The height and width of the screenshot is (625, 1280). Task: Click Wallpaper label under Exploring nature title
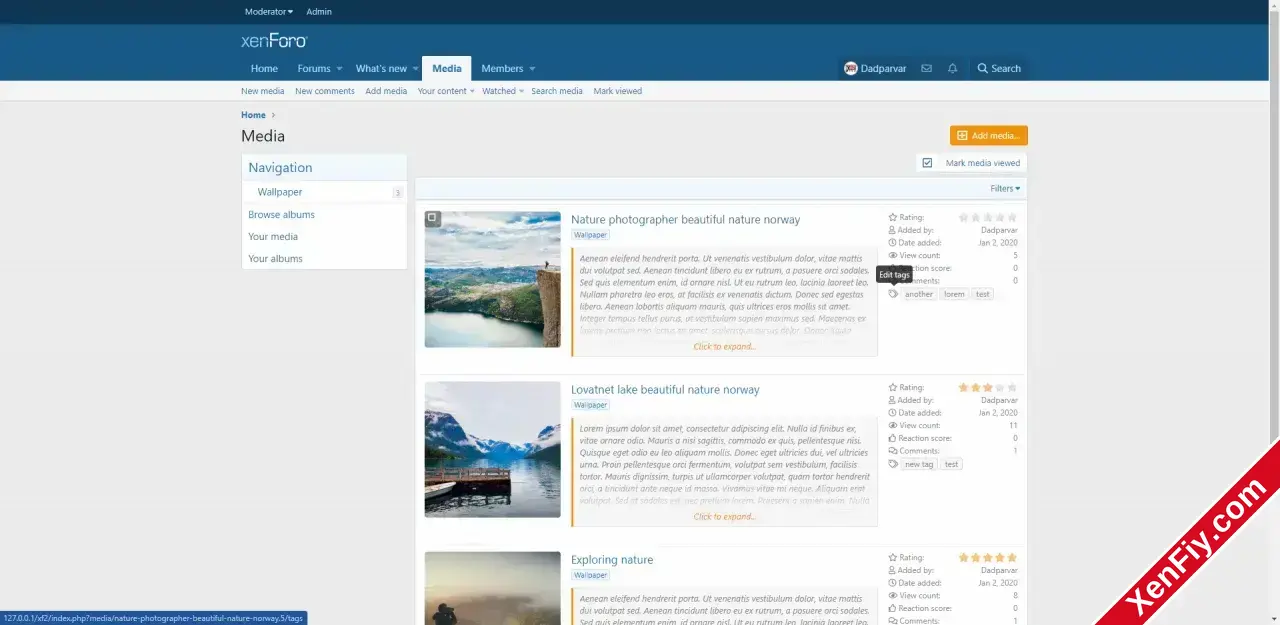[590, 575]
